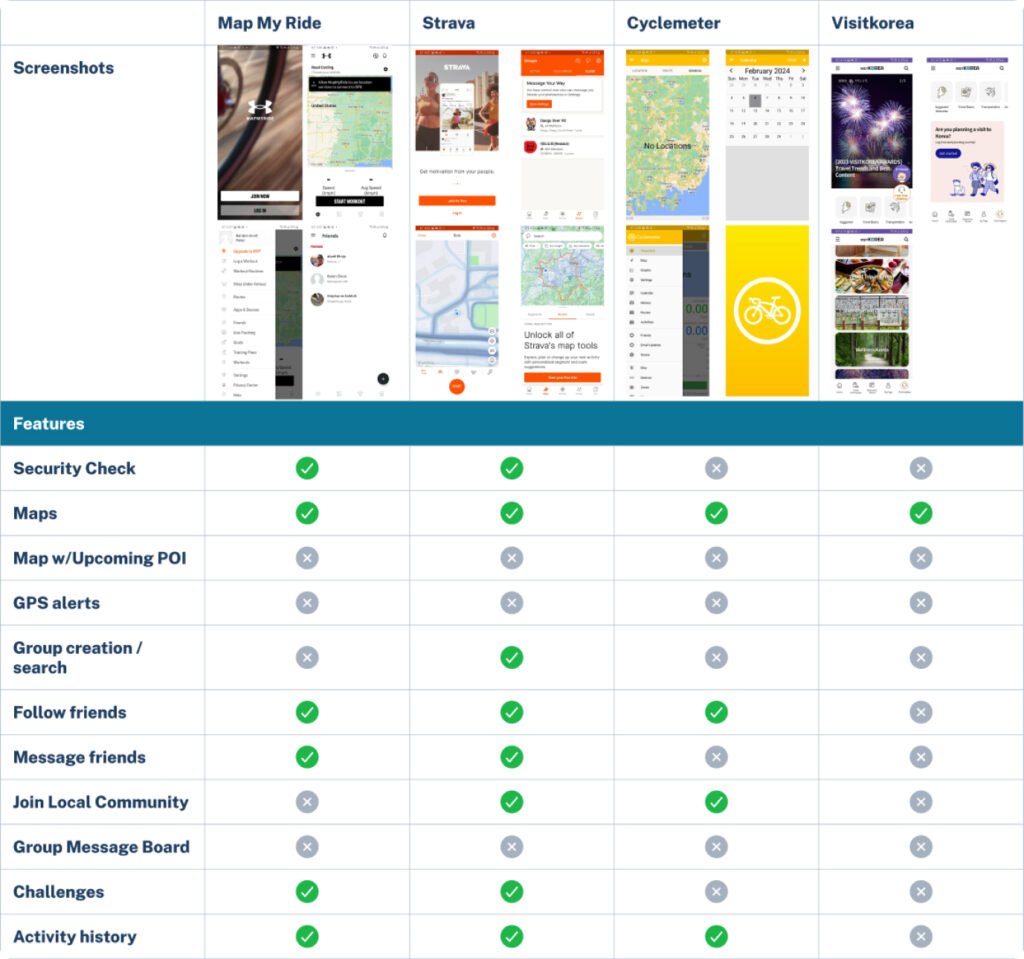Click the Maps checkmark for Map My Ride
1024x959 pixels.
(x=307, y=513)
